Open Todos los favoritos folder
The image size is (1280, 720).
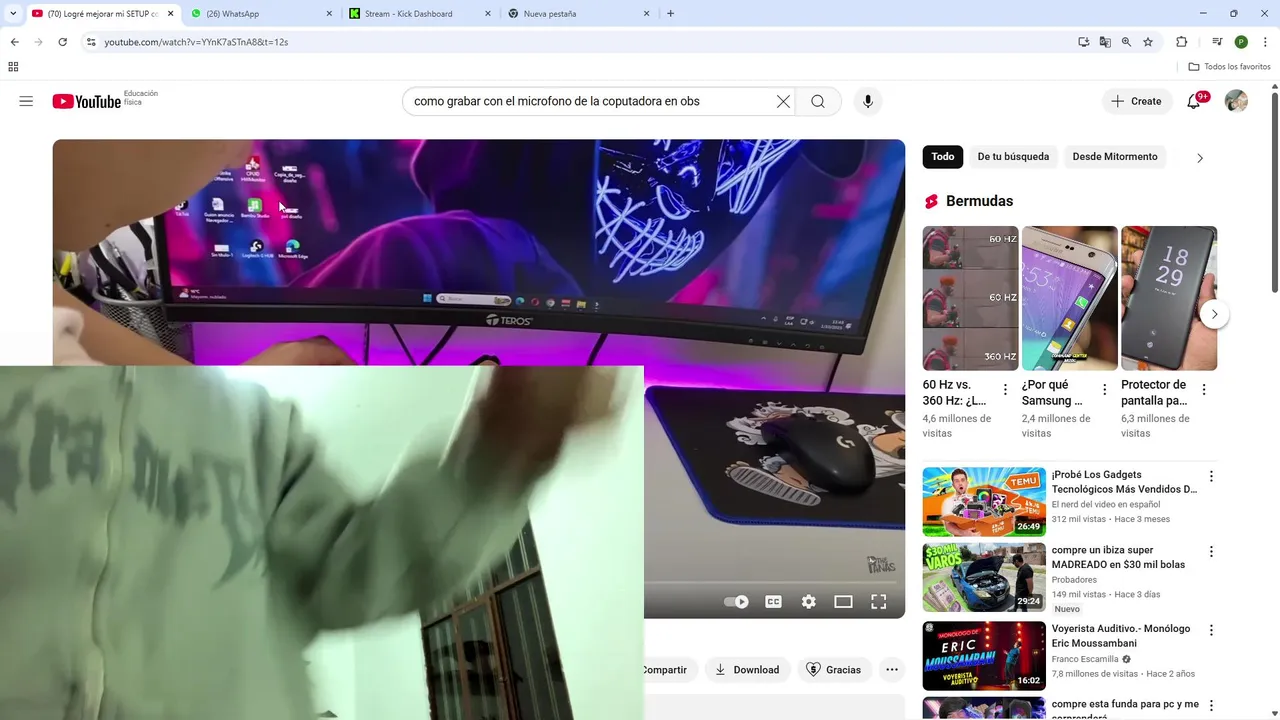pos(1230,67)
